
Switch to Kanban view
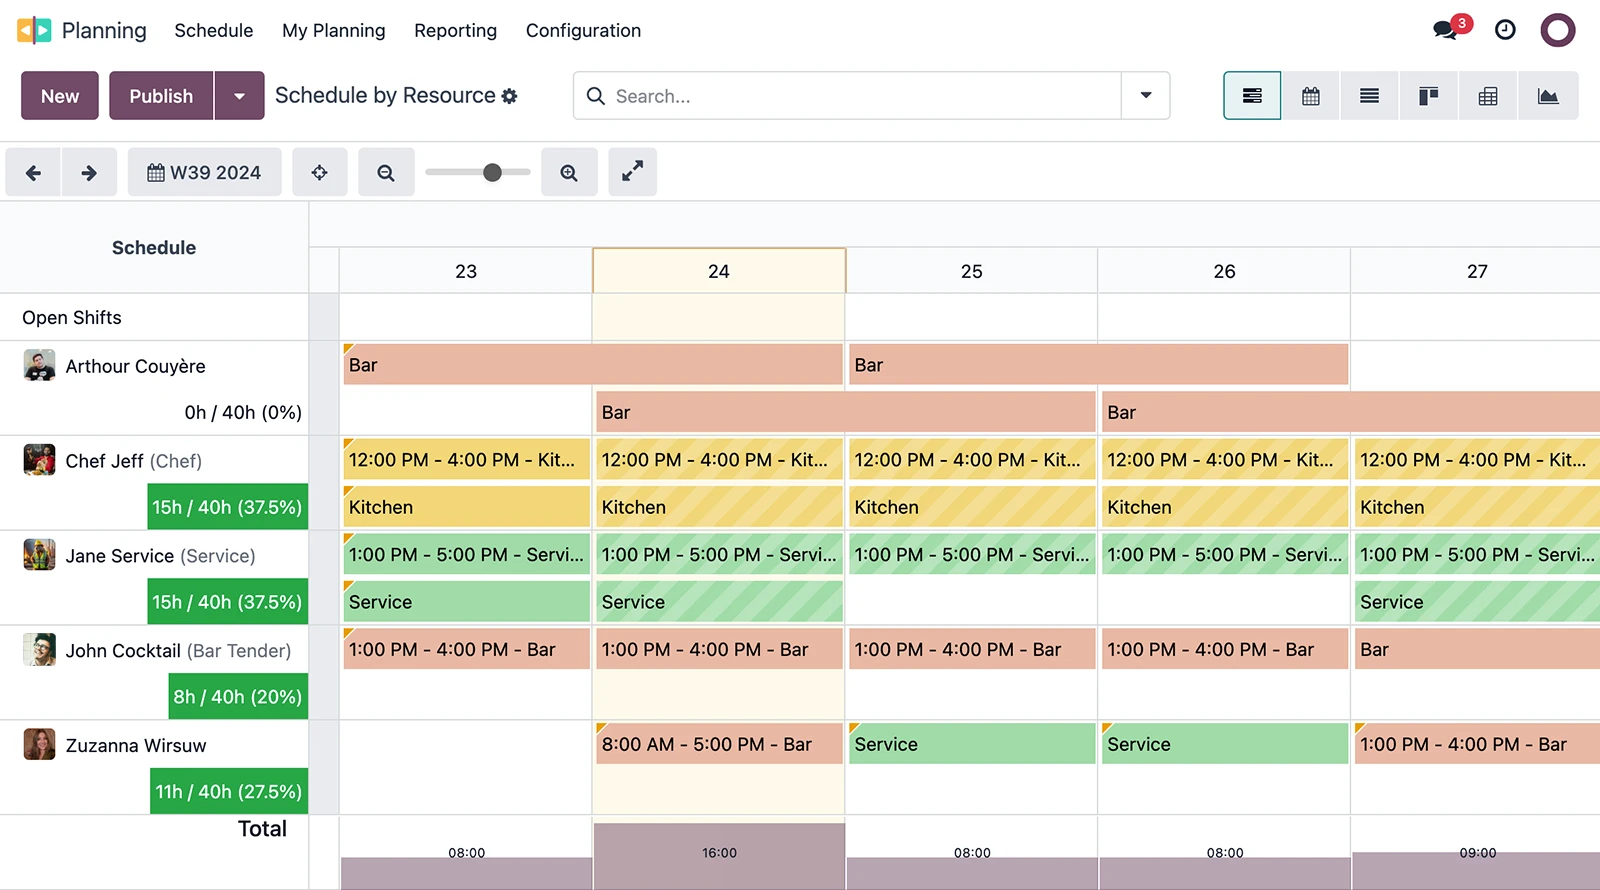point(1428,96)
